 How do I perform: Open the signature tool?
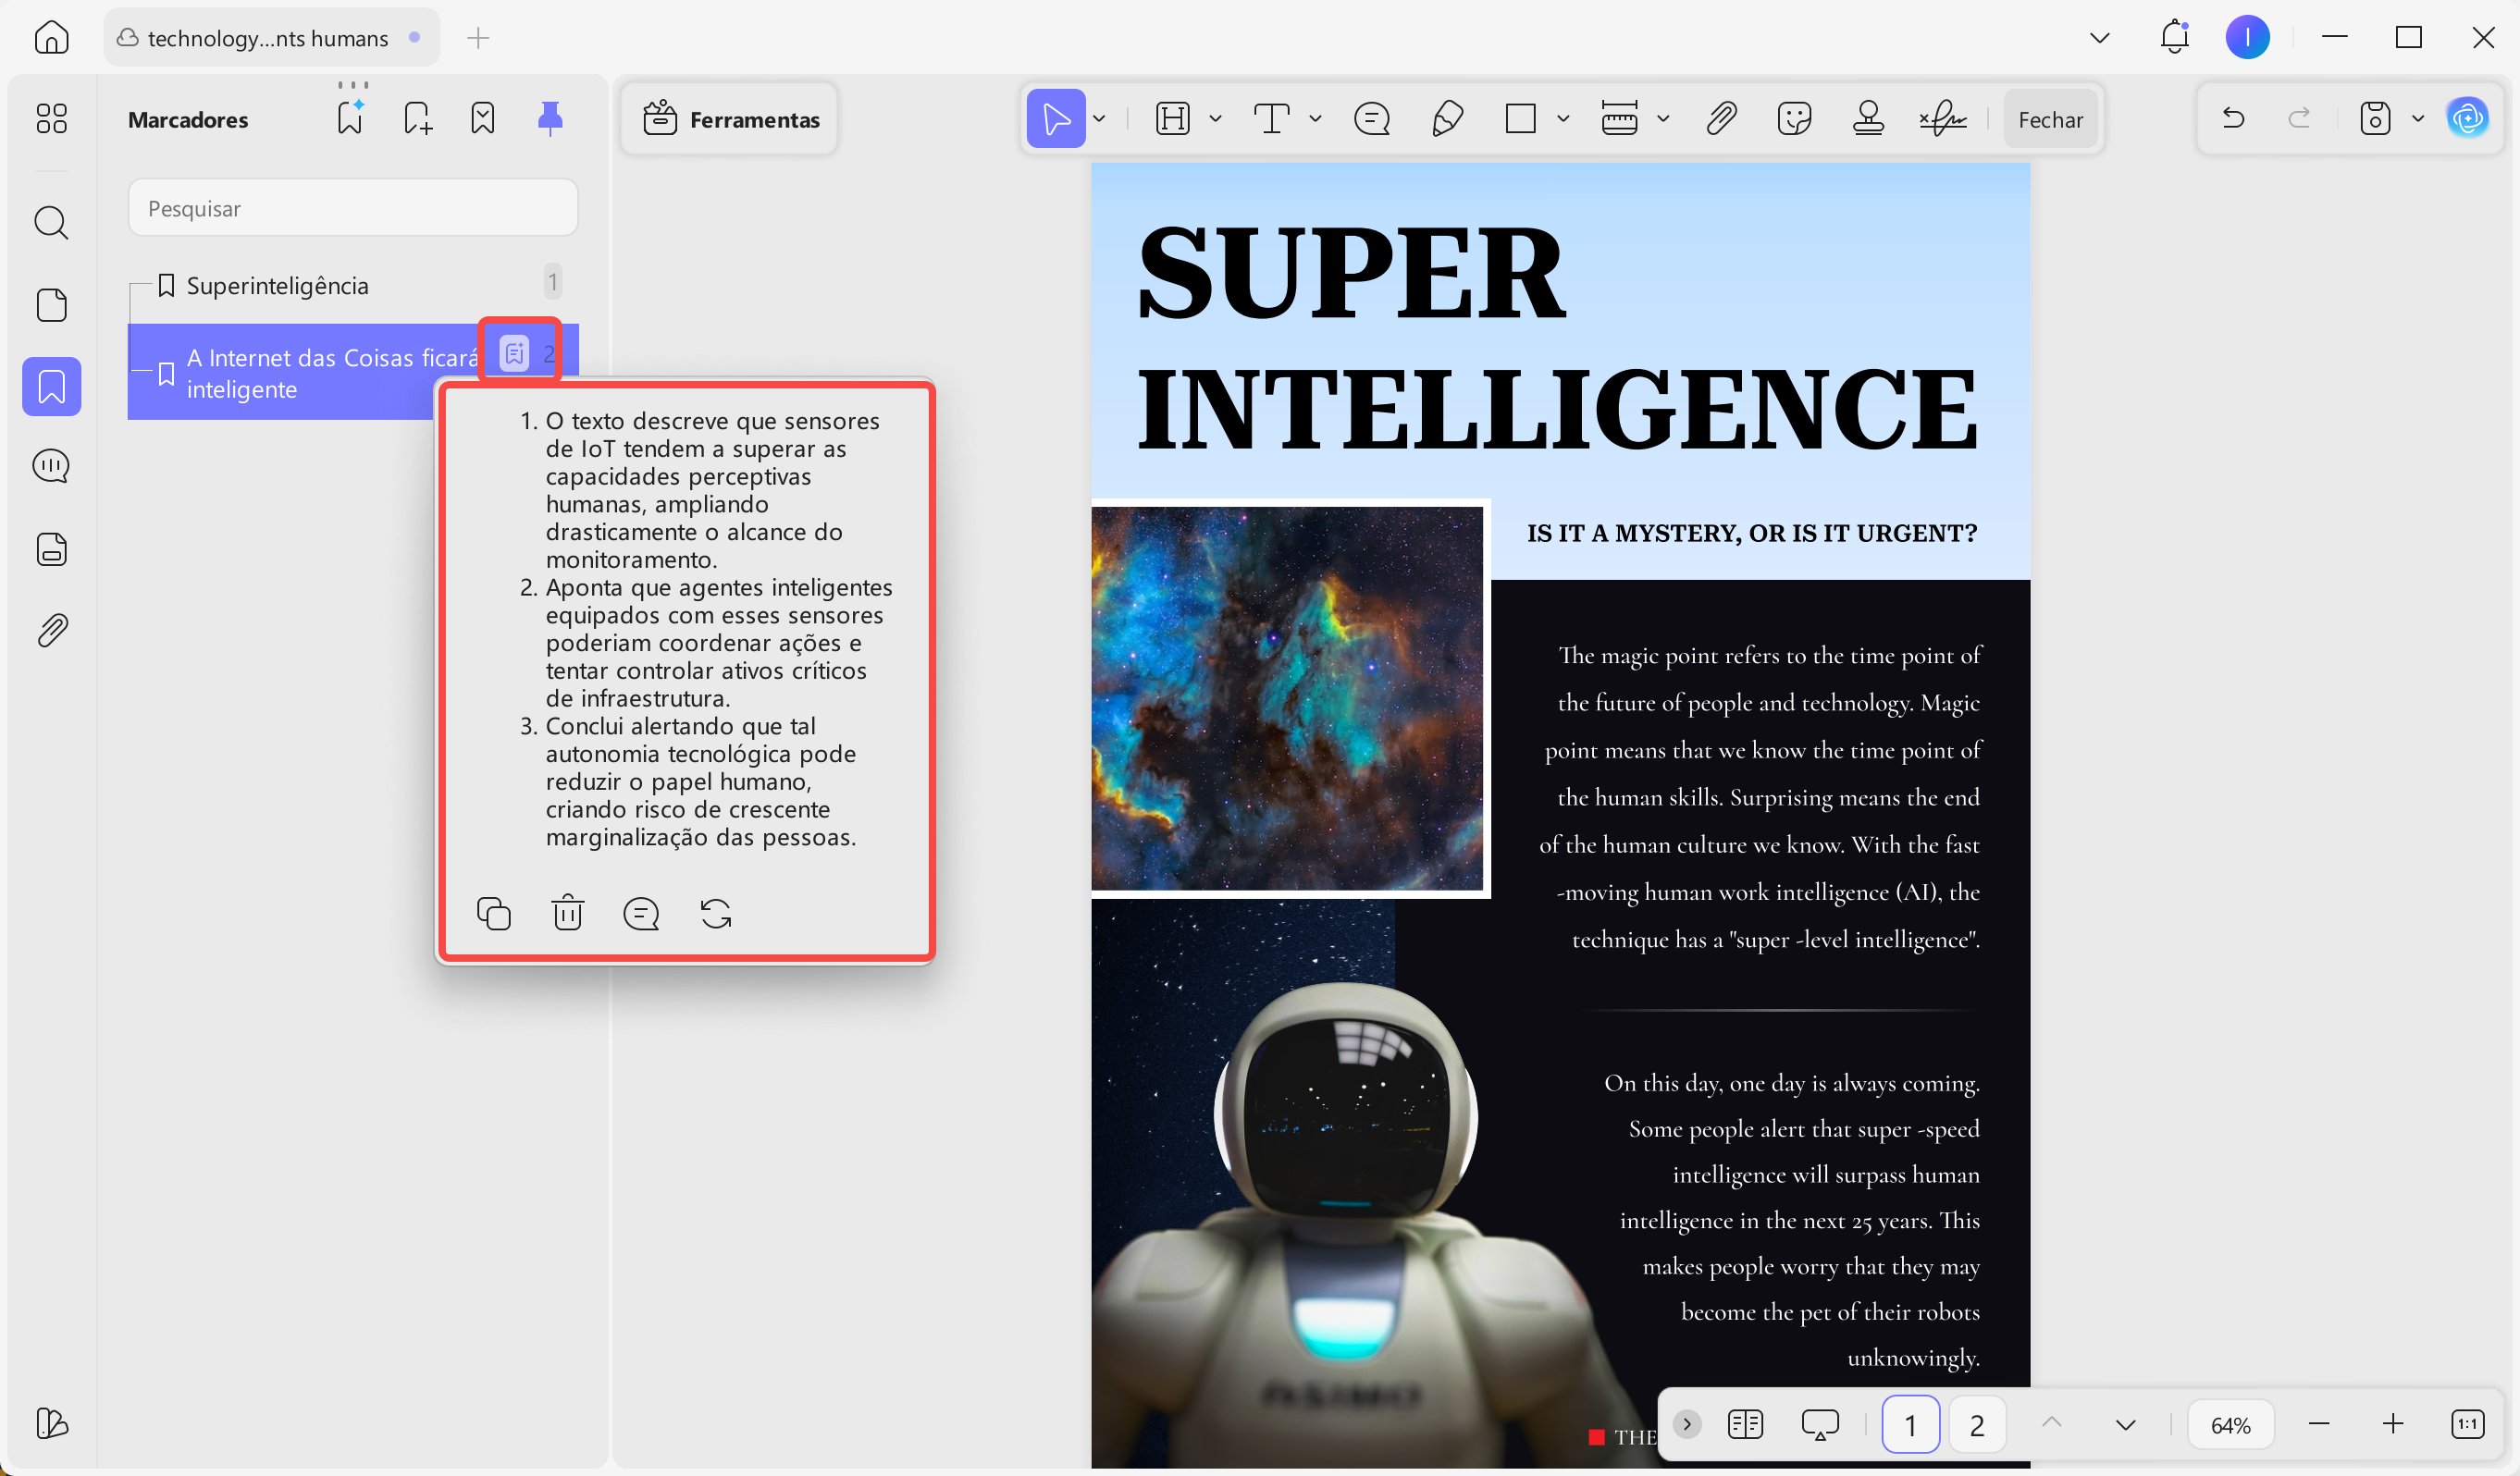[1941, 118]
